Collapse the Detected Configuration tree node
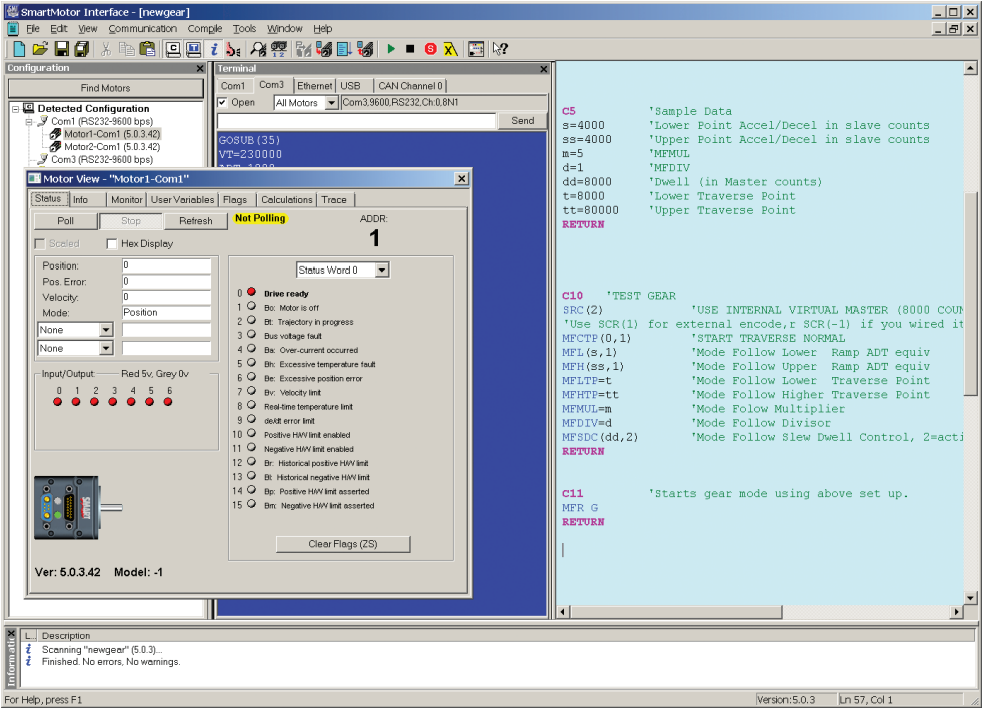Viewport: 982px width, 709px height. tap(16, 108)
